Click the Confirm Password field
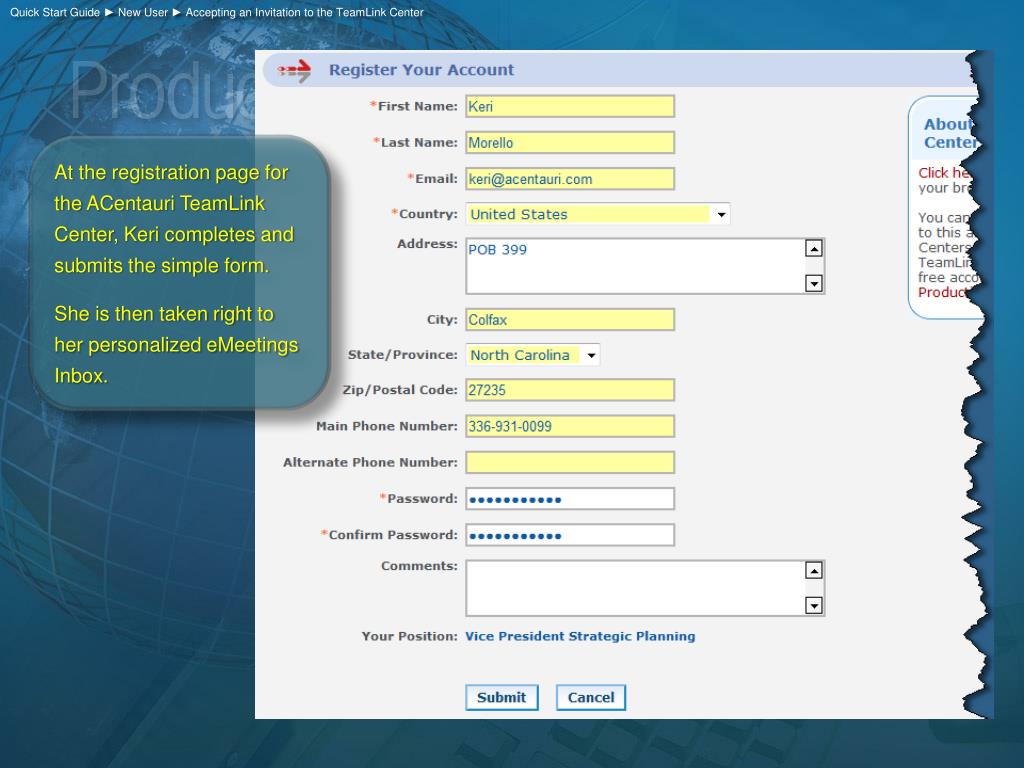 coord(569,535)
